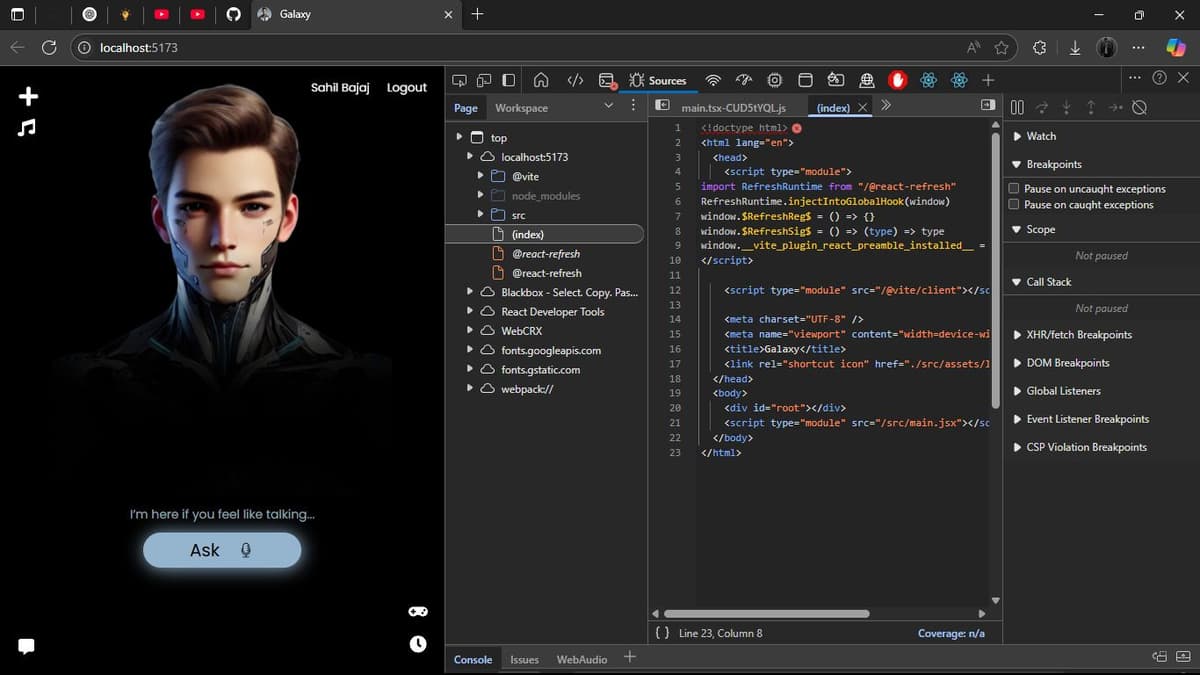1200x675 pixels.
Task: Toggle pretty print curly braces button
Action: click(x=662, y=633)
